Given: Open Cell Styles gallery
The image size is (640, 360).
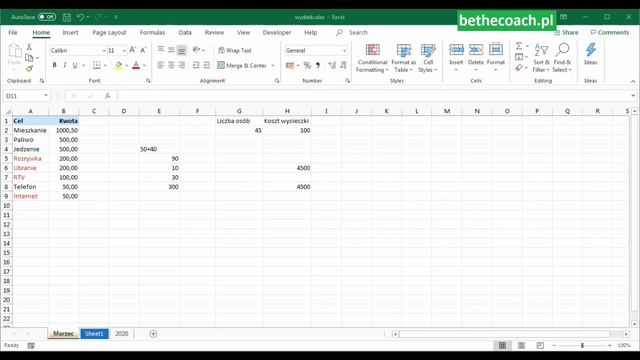Looking at the screenshot, I should pos(428,58).
